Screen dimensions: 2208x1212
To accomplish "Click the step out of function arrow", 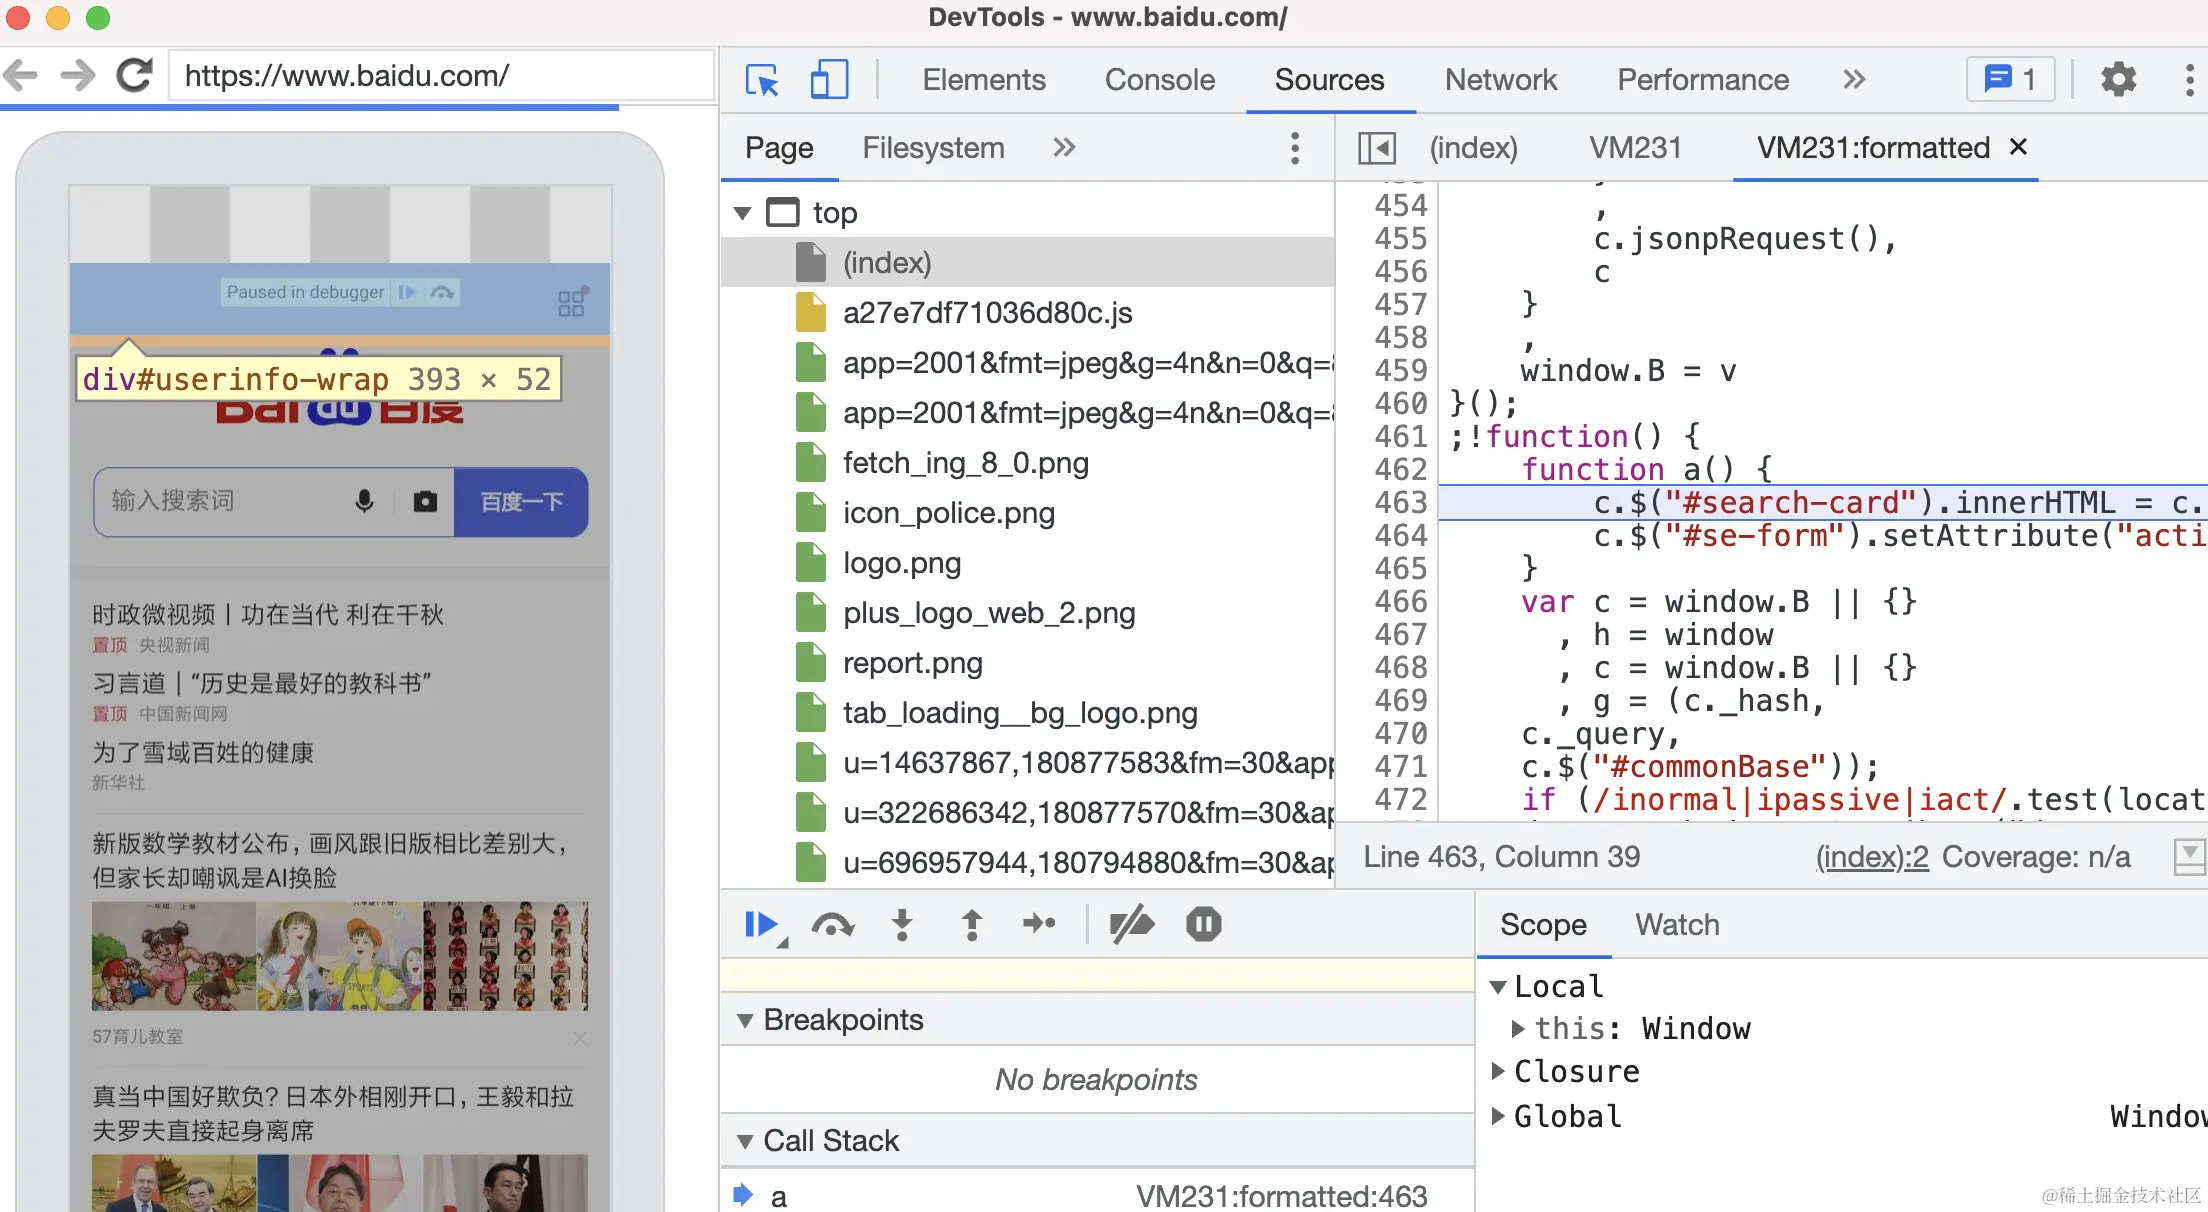I will point(971,924).
